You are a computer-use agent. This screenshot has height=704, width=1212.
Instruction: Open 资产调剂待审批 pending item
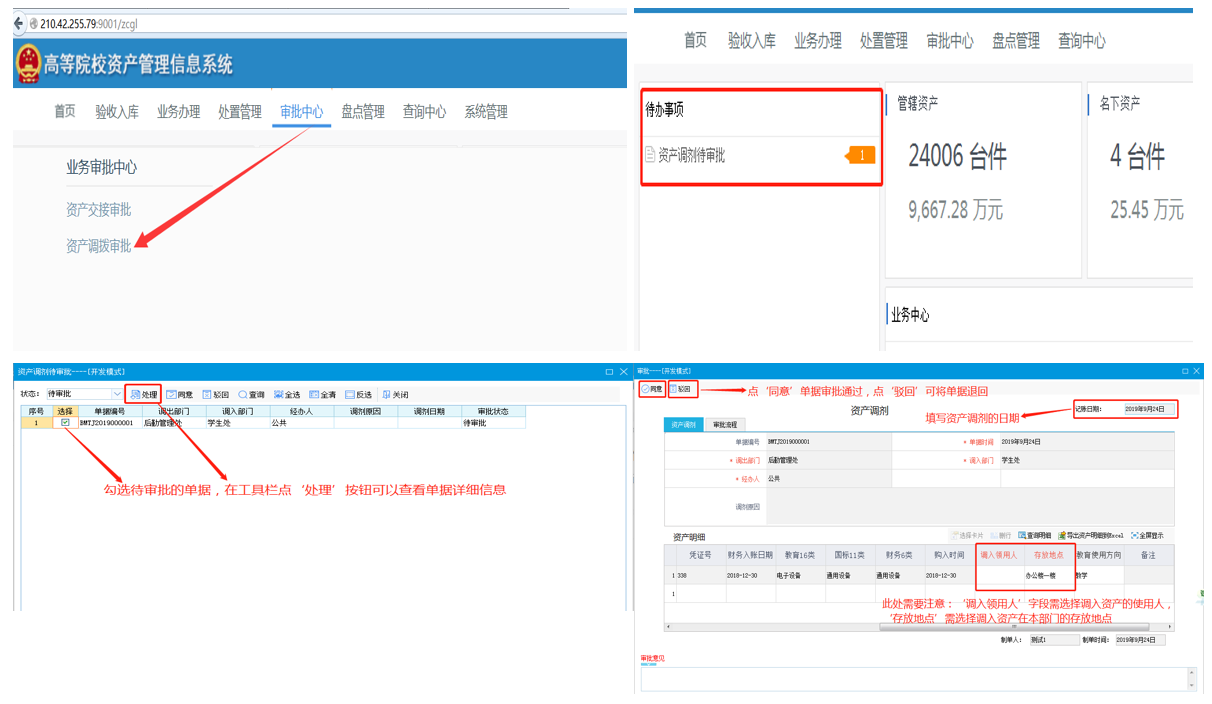[x=691, y=155]
